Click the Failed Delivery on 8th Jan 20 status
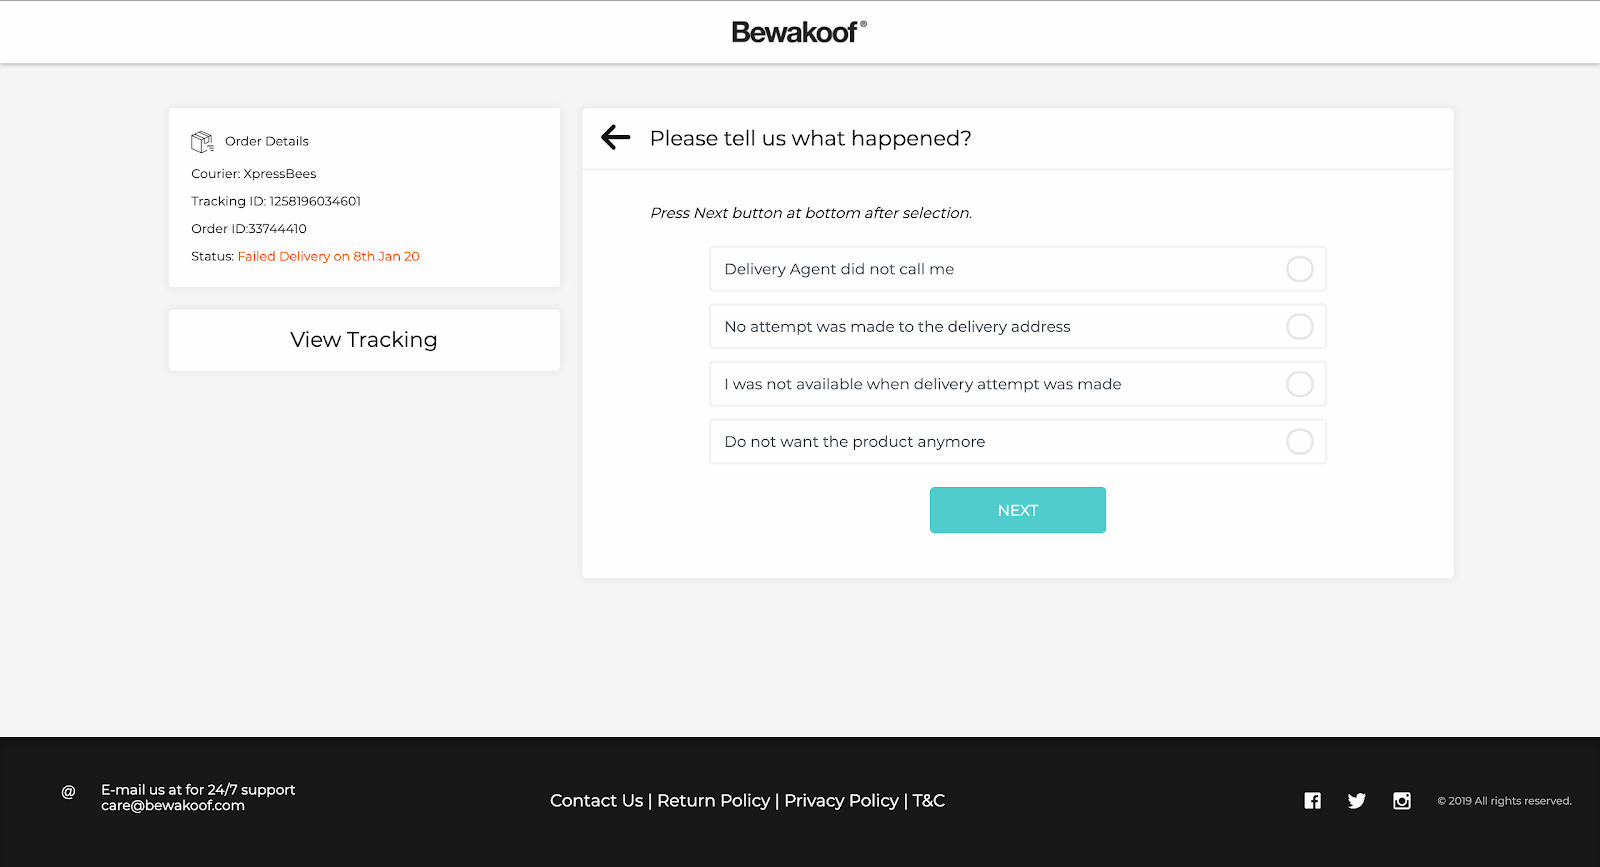1600x867 pixels. (x=329, y=257)
